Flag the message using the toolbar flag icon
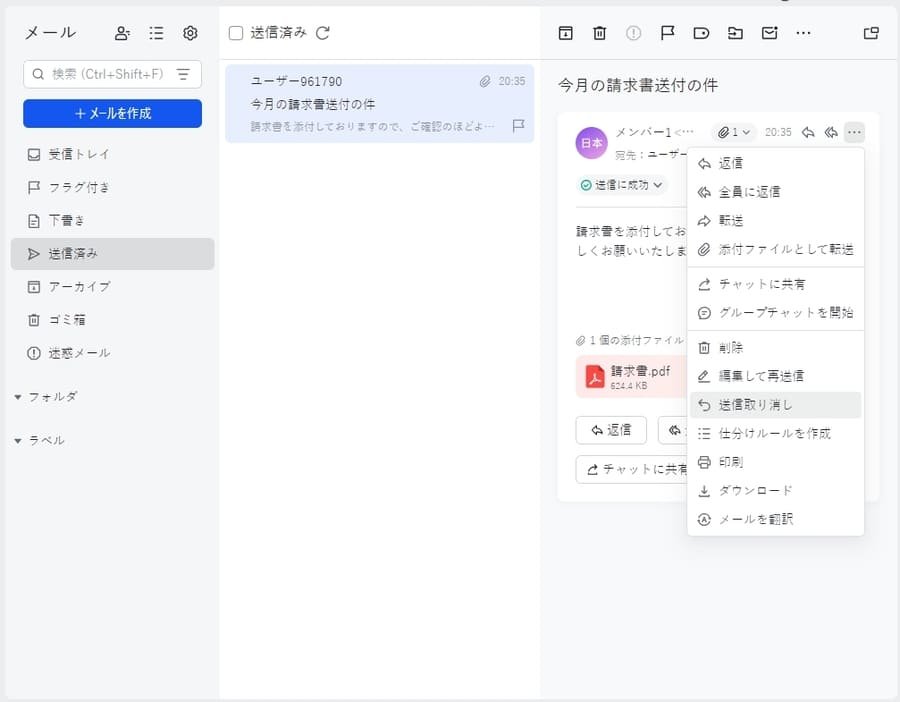The width and height of the screenshot is (900, 702). tap(667, 33)
